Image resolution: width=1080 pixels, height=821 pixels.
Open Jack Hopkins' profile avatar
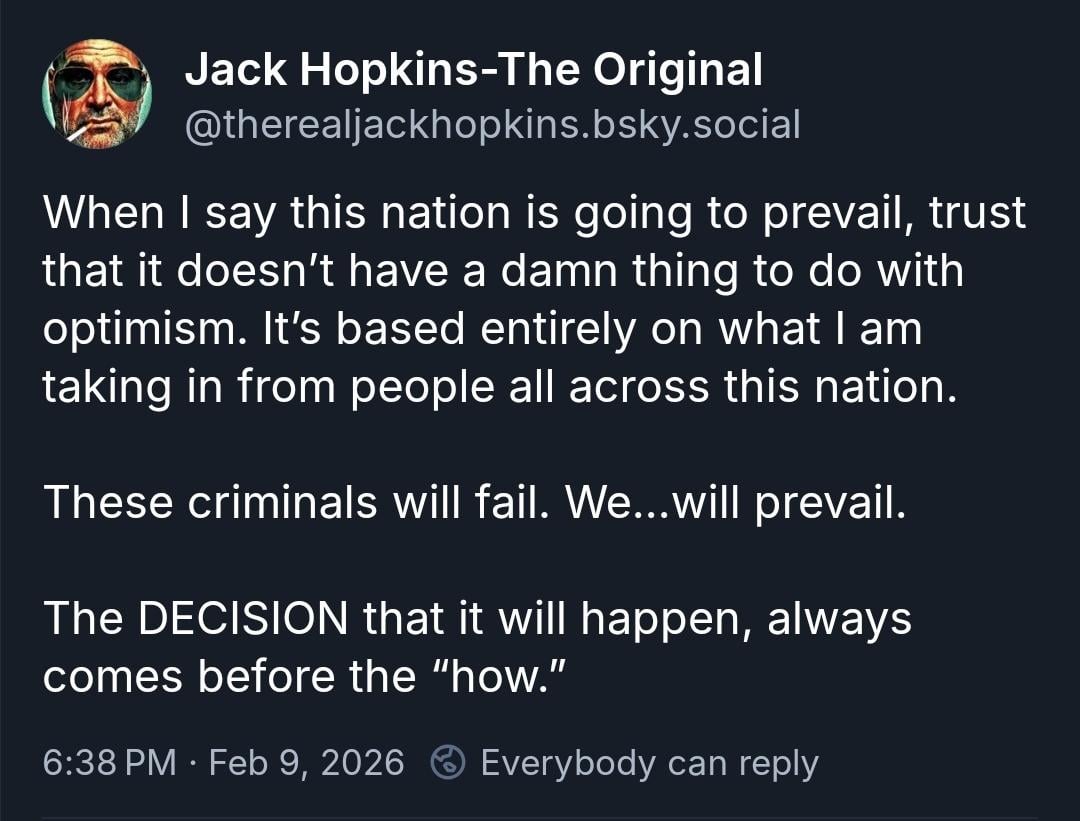pos(97,96)
